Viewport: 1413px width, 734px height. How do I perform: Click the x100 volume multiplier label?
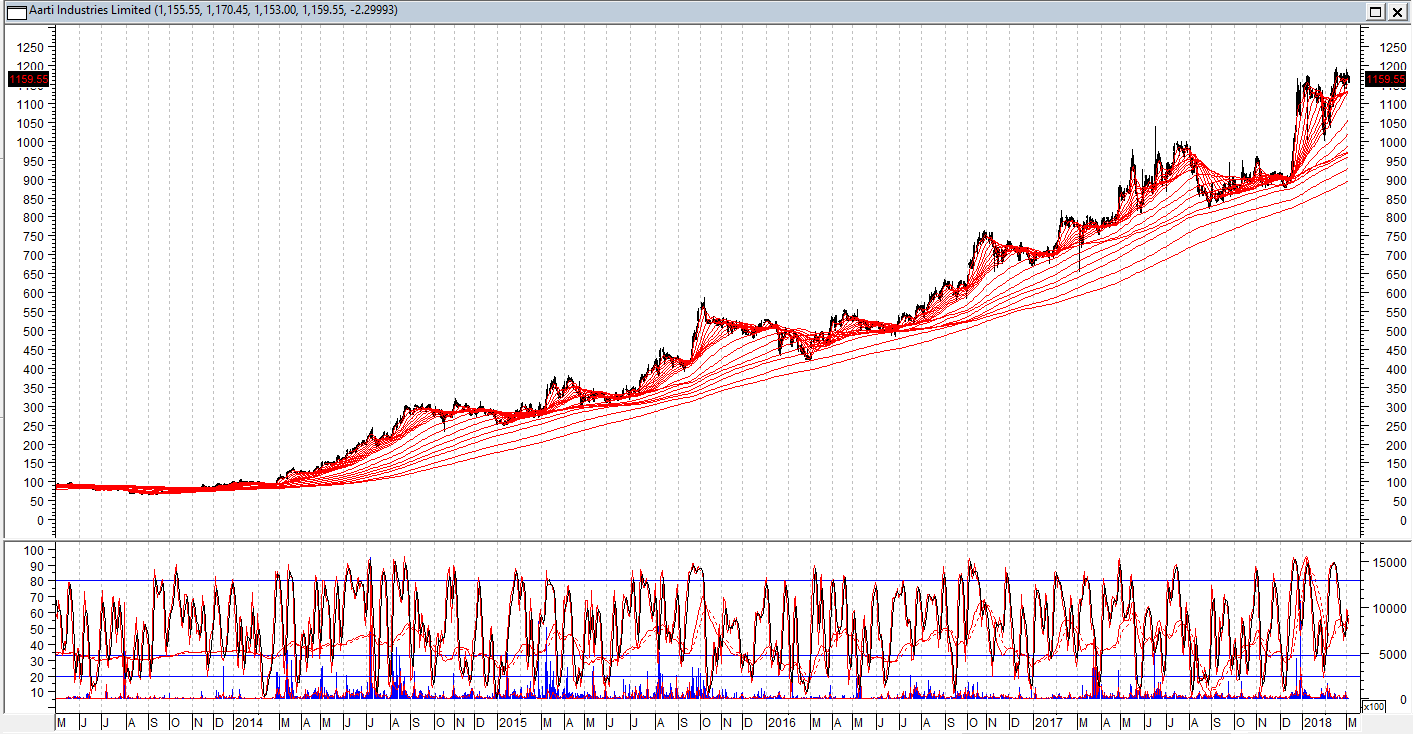1374,707
